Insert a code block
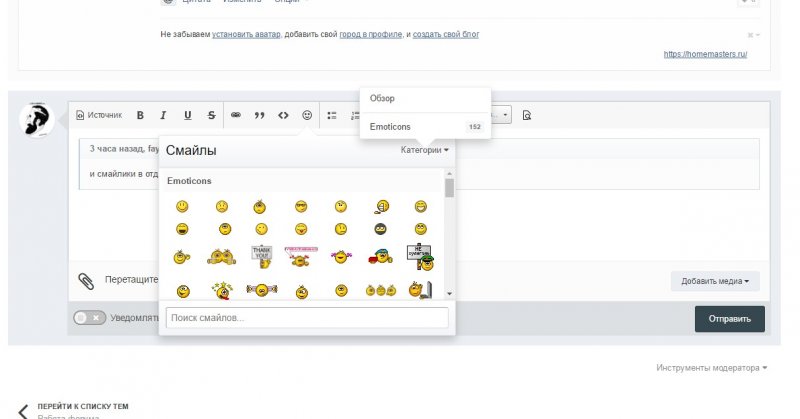Screen dimensions: 800x419 (x=284, y=115)
